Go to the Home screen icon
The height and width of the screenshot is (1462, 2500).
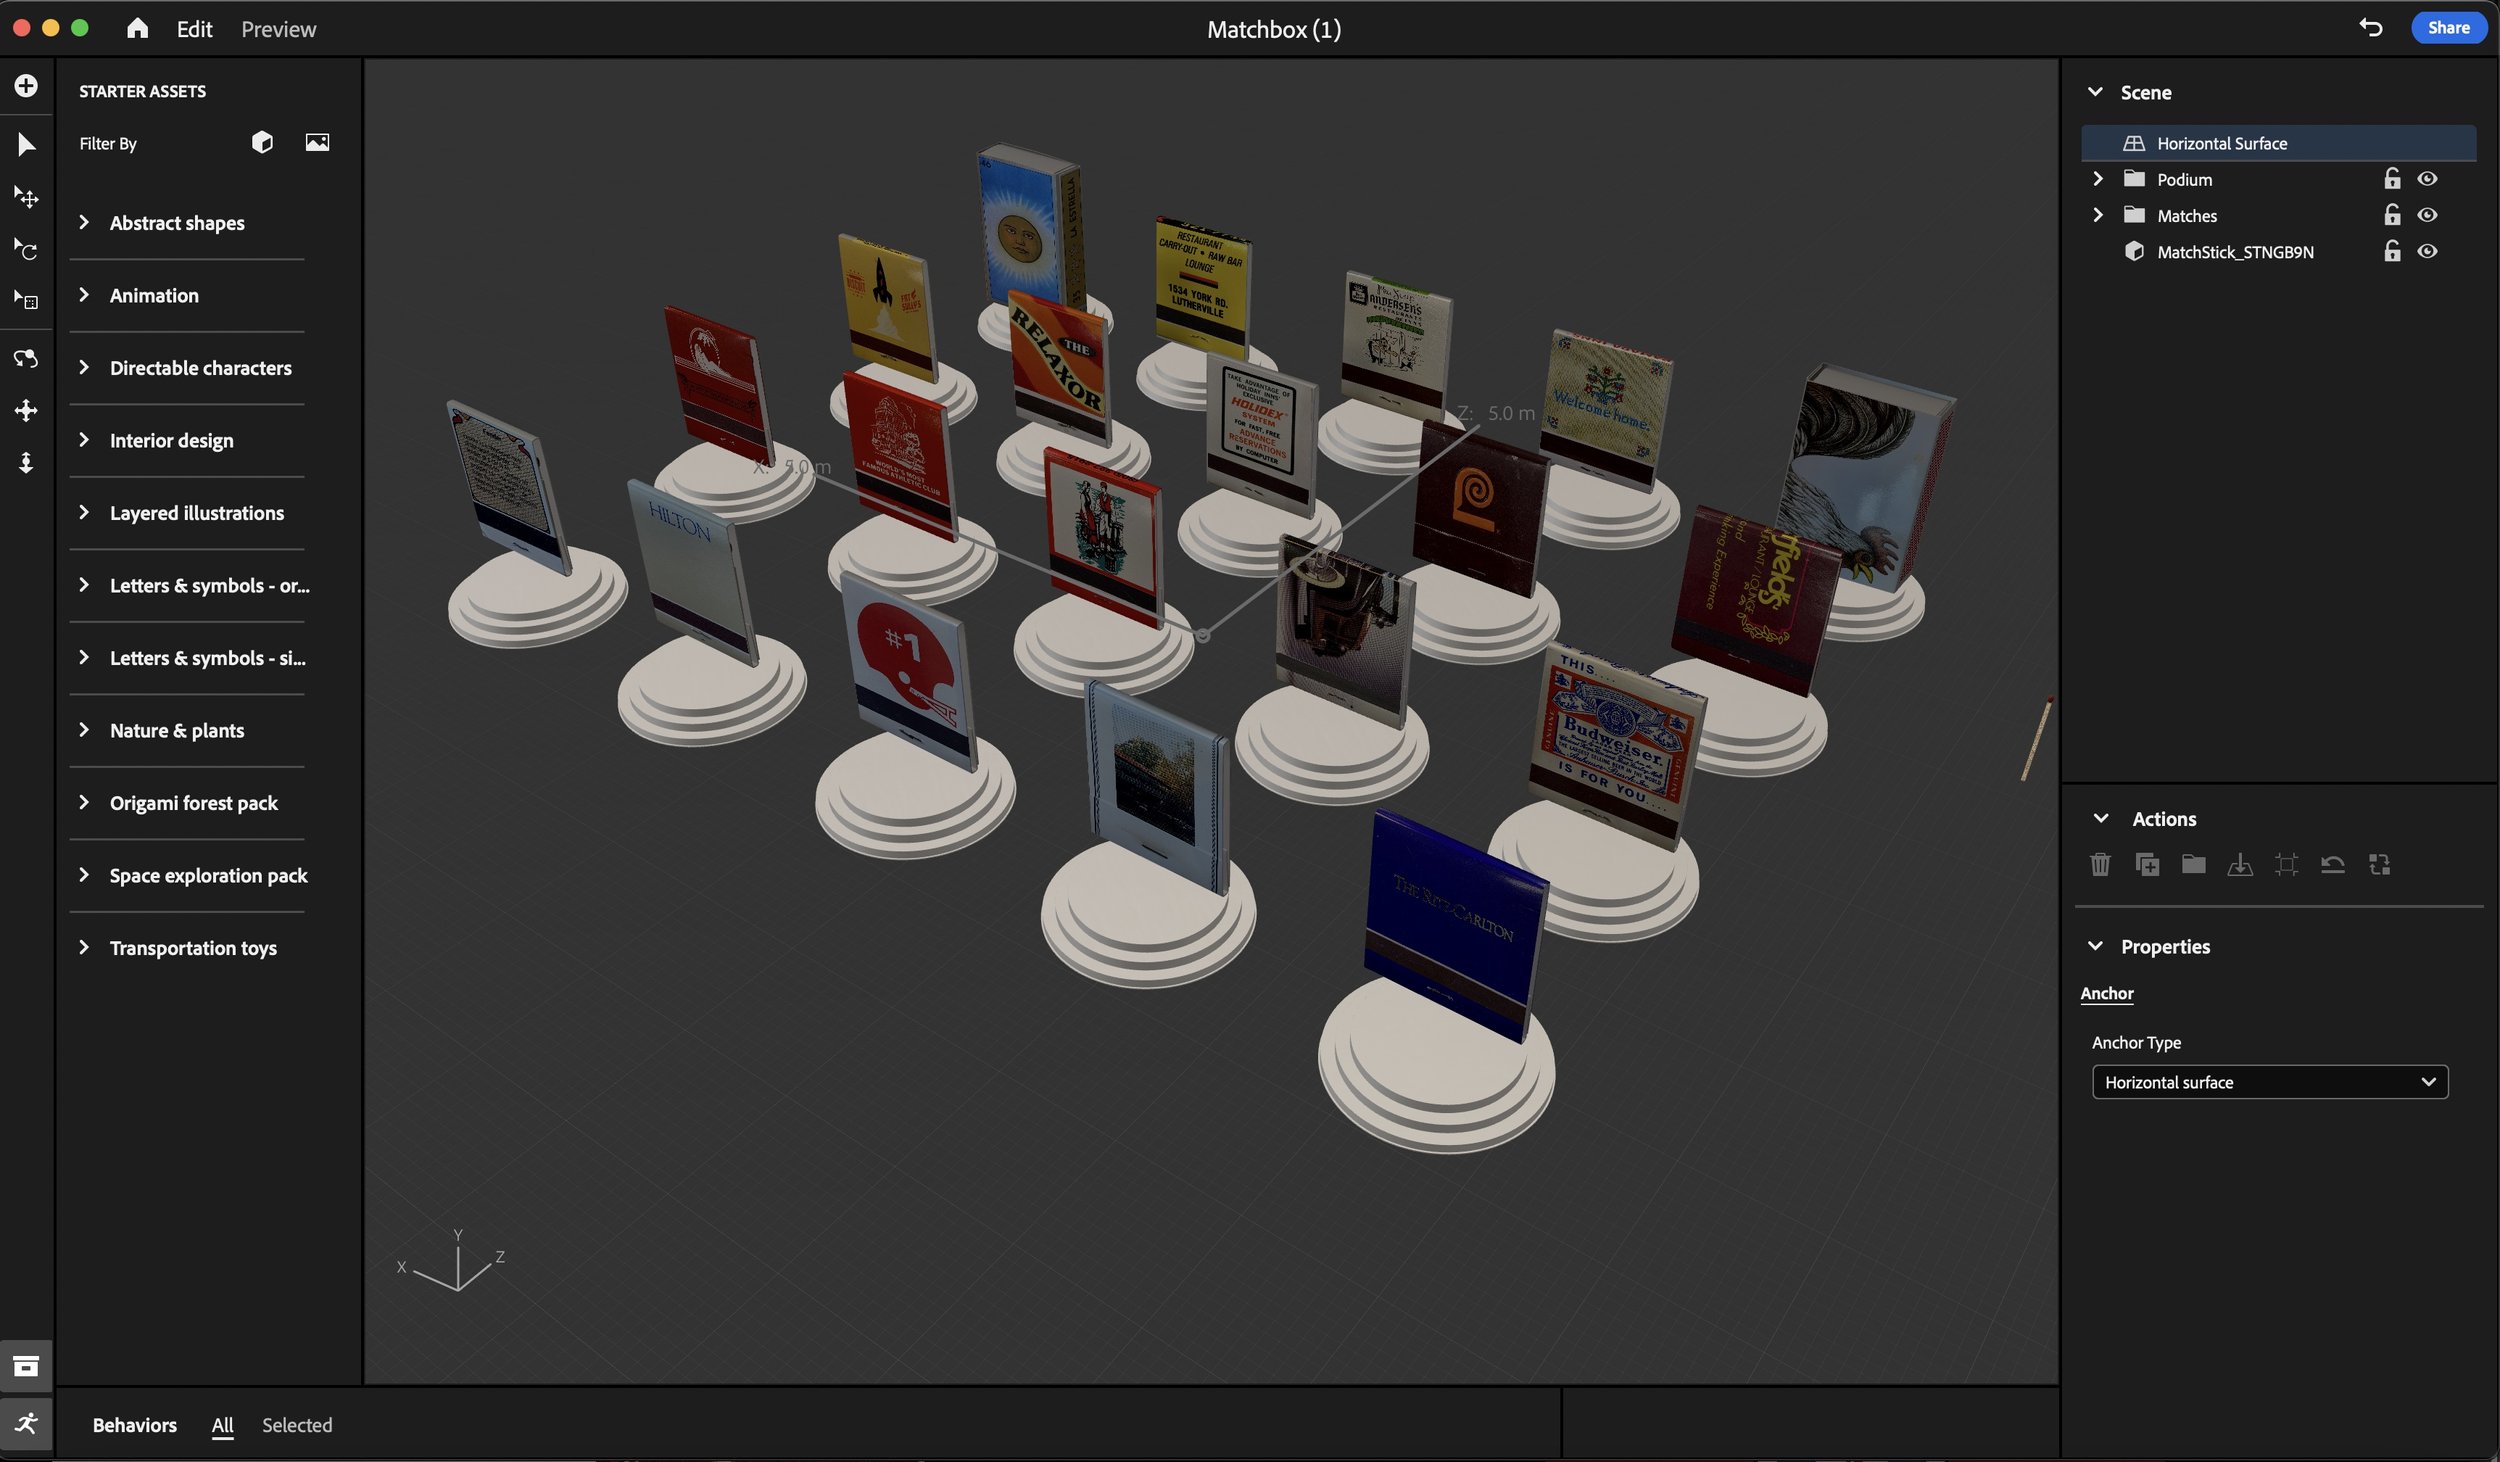[x=138, y=28]
